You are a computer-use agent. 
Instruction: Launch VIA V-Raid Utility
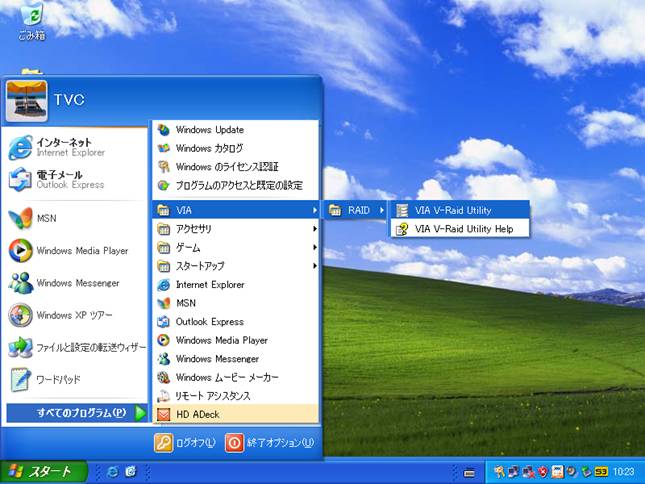tap(460, 210)
